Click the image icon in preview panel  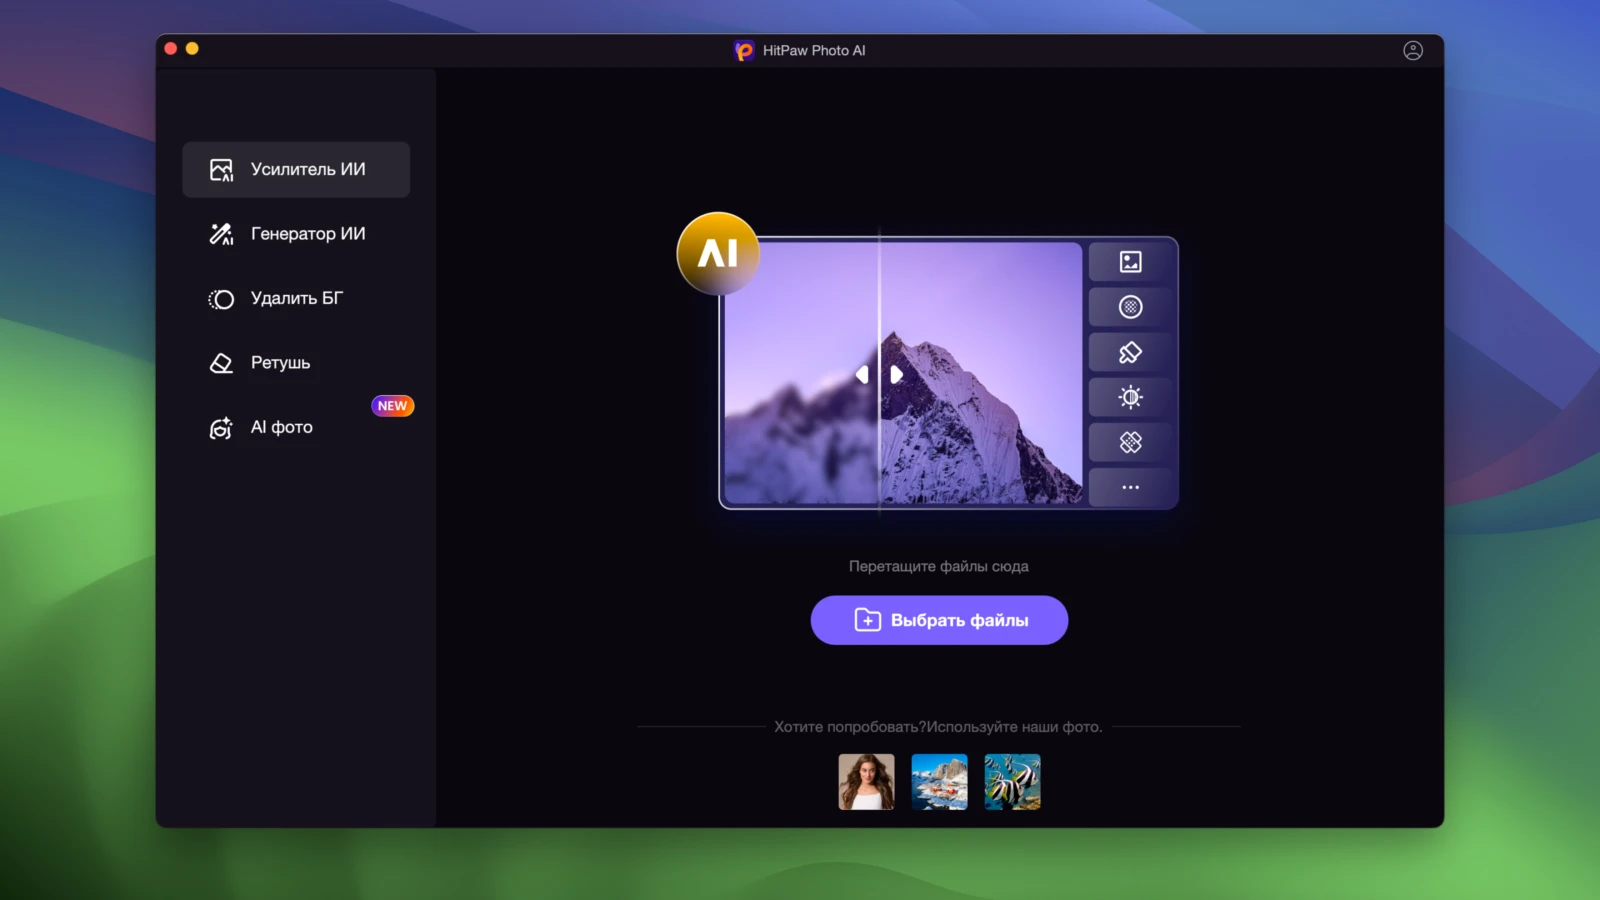point(1130,262)
